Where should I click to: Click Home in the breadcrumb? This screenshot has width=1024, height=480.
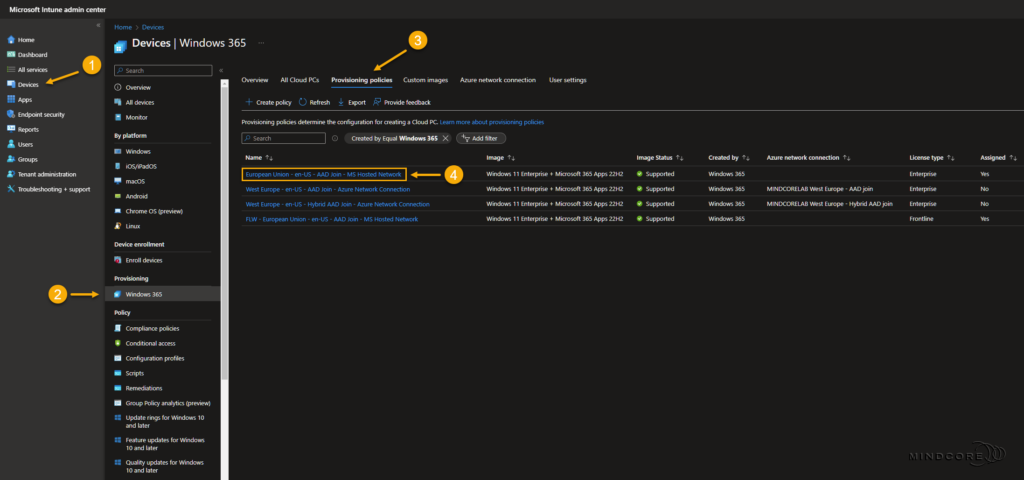tap(122, 27)
